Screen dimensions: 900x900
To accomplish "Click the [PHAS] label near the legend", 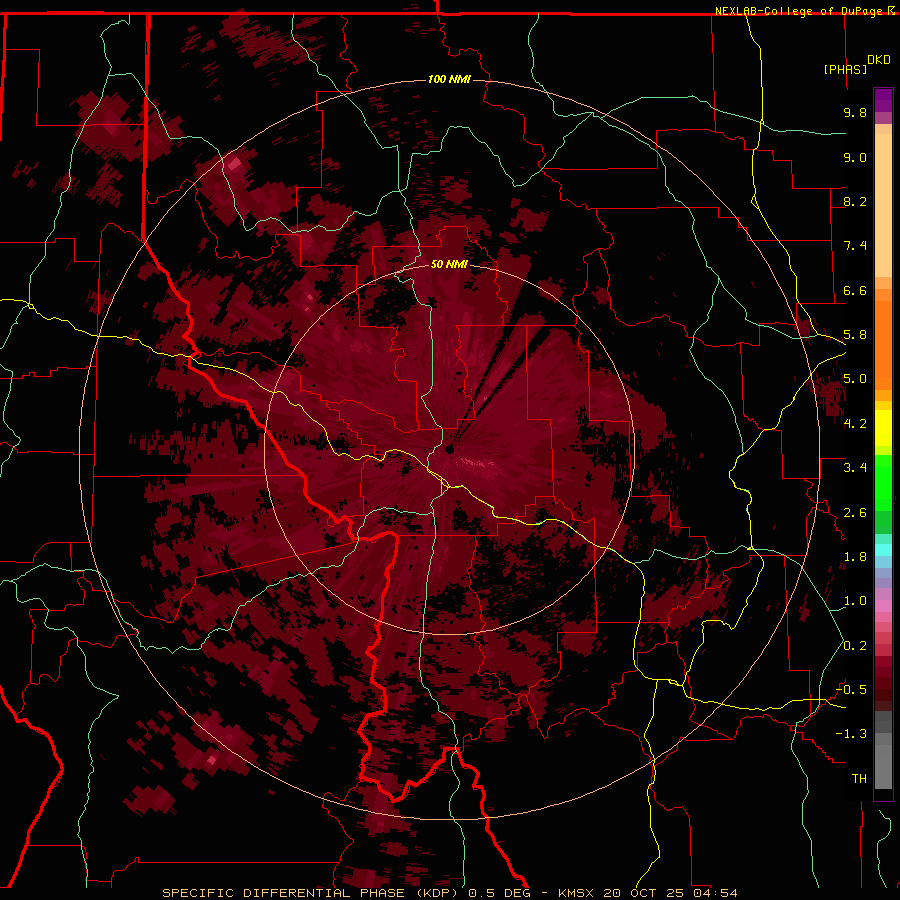I will pyautogui.click(x=845, y=69).
